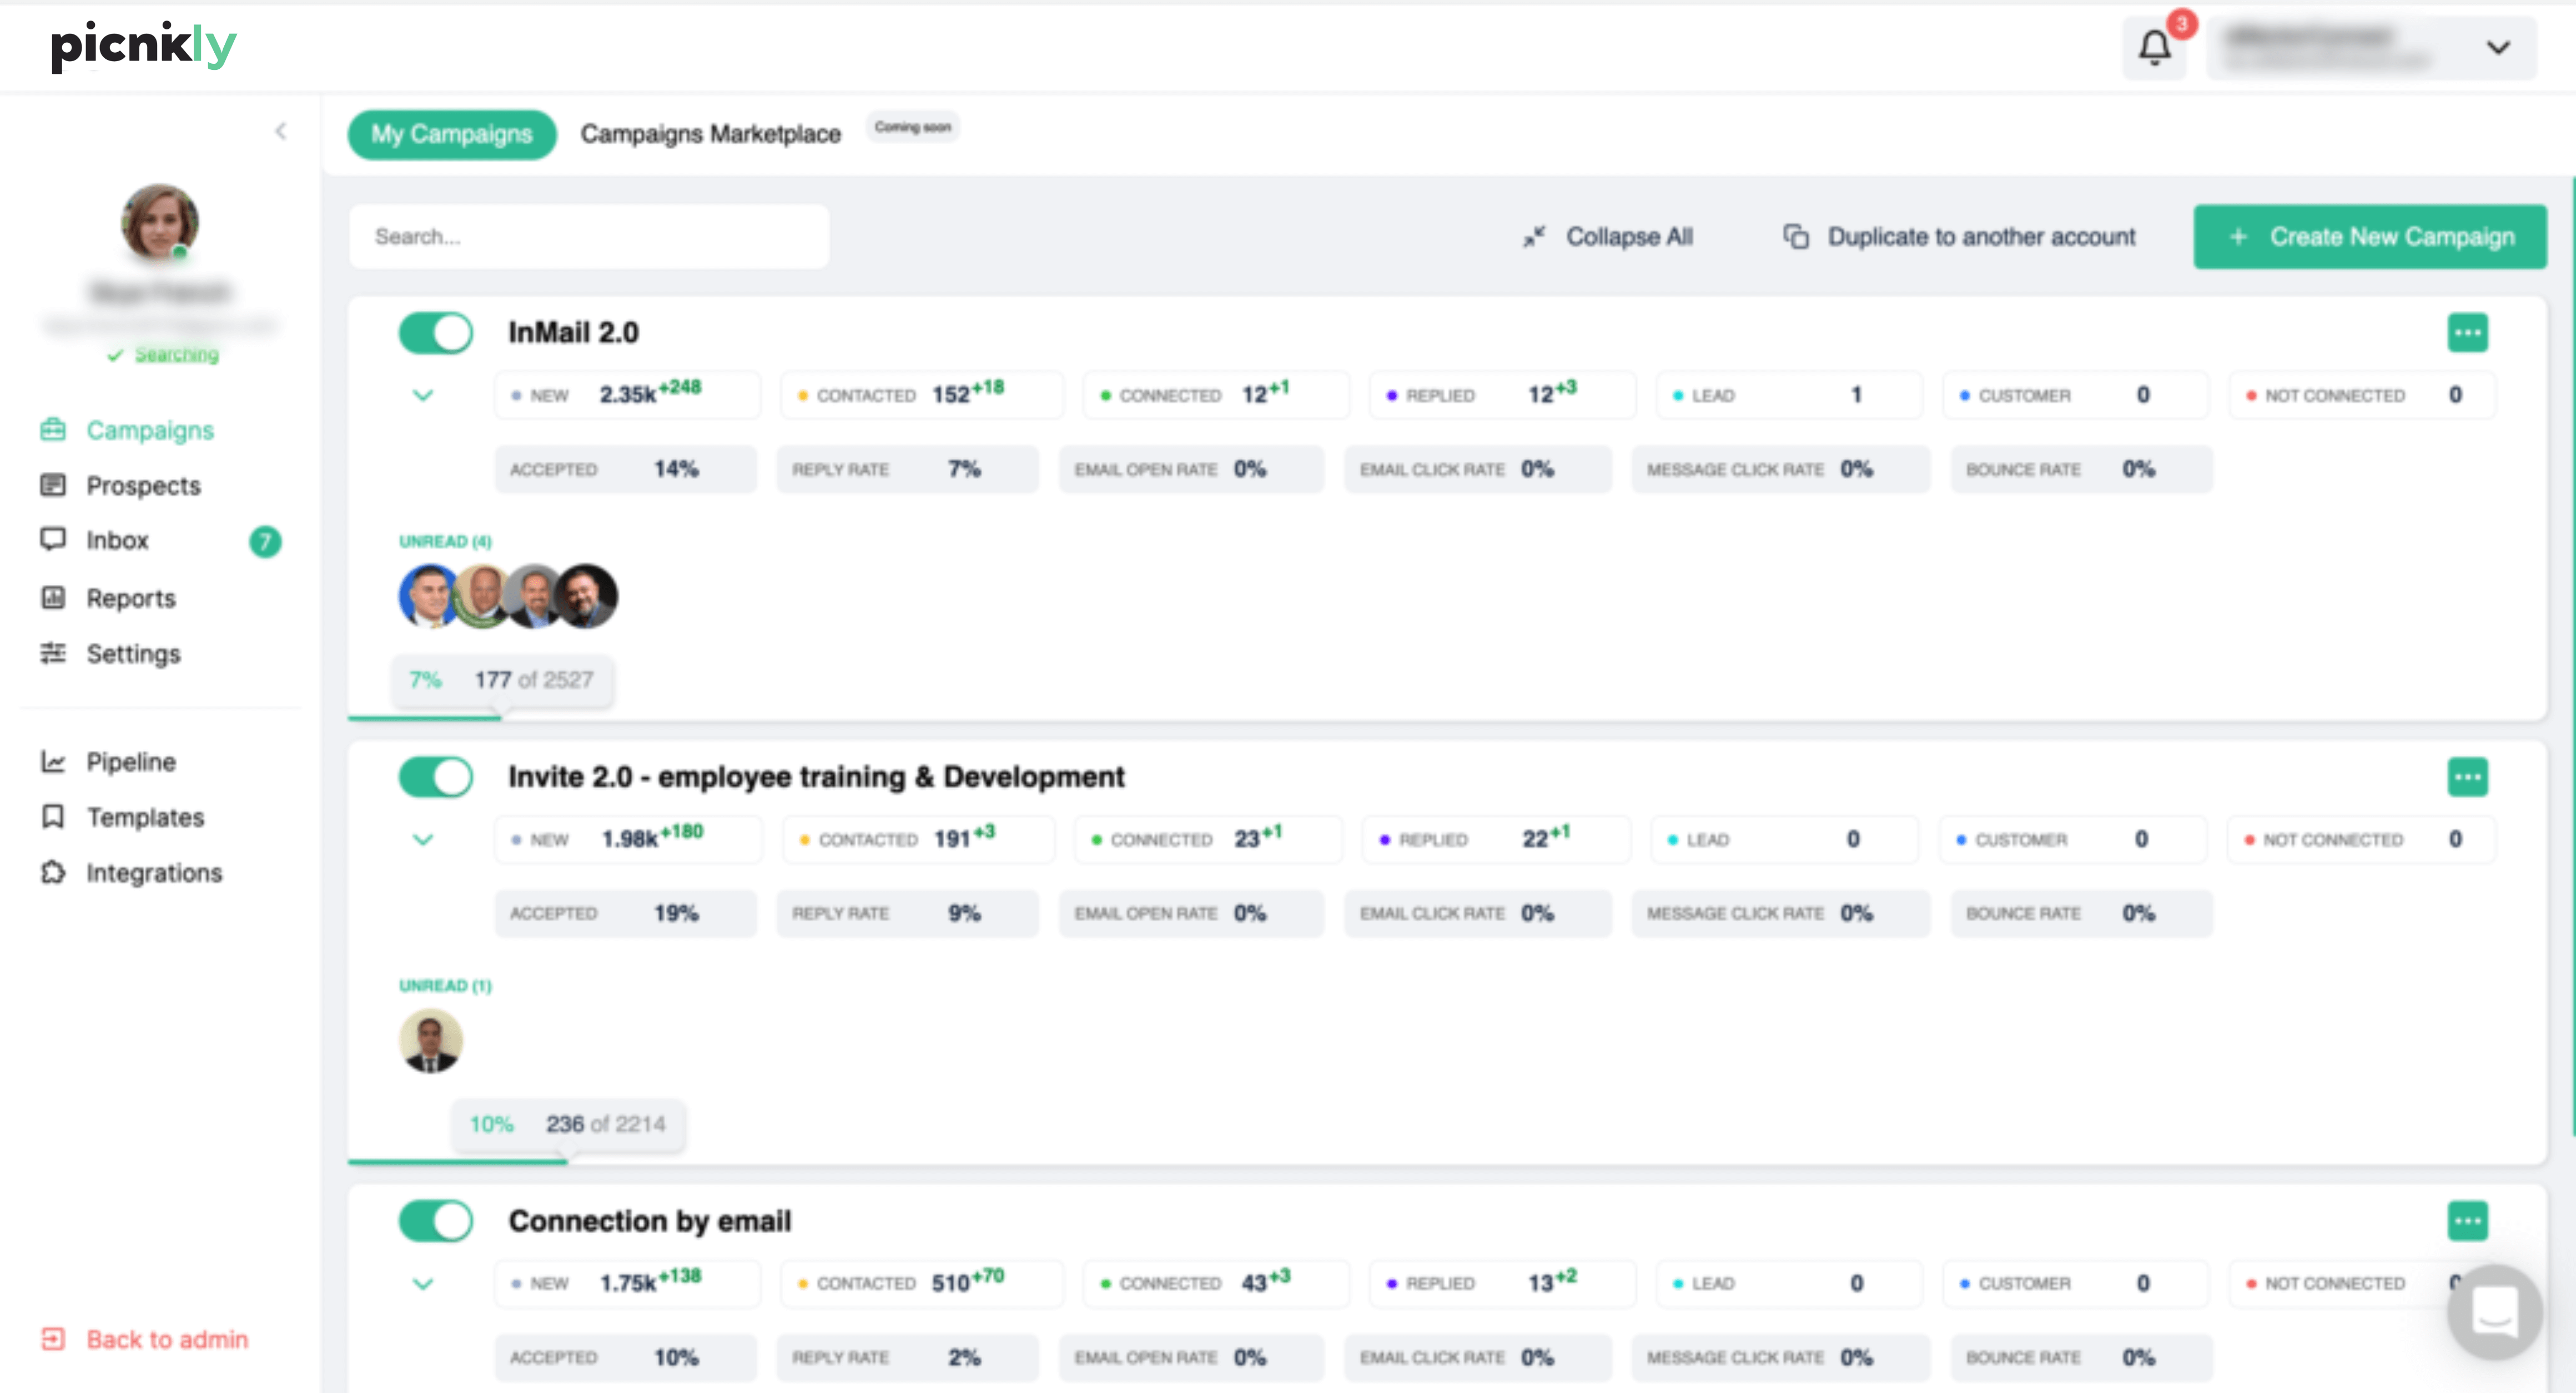Screen dimensions: 2576x1393
Task: Click the three-dot menu for InMail 2.0
Action: click(x=2467, y=333)
